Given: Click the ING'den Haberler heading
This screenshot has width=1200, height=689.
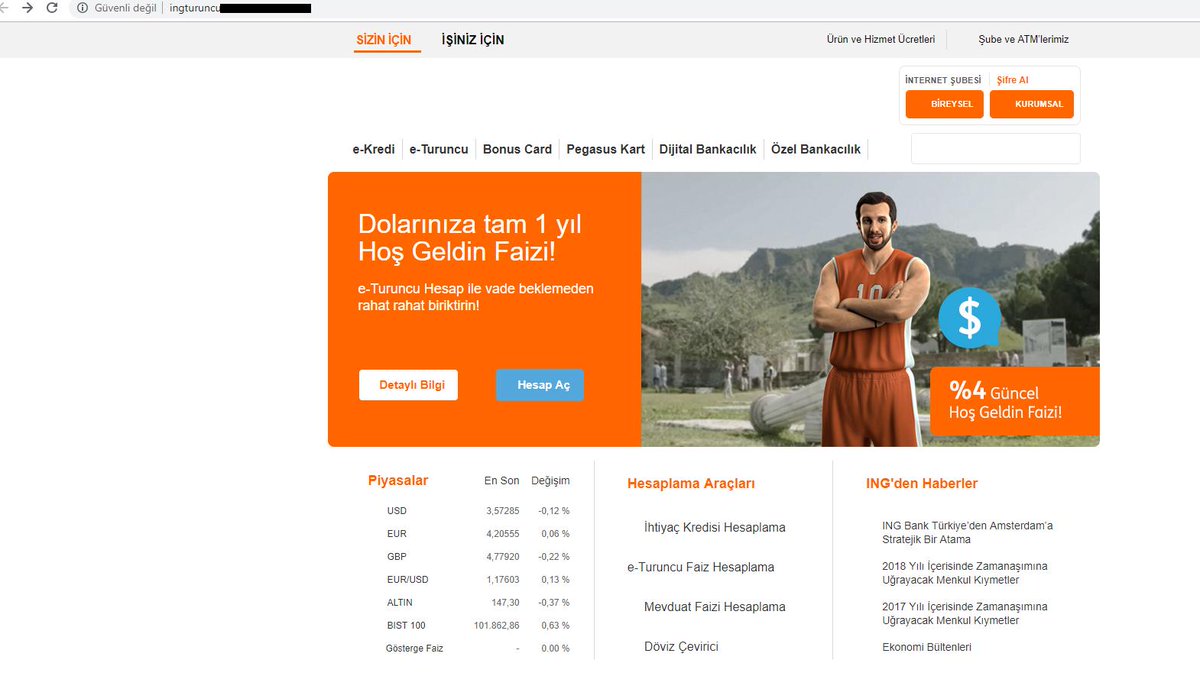Looking at the screenshot, I should coord(922,483).
